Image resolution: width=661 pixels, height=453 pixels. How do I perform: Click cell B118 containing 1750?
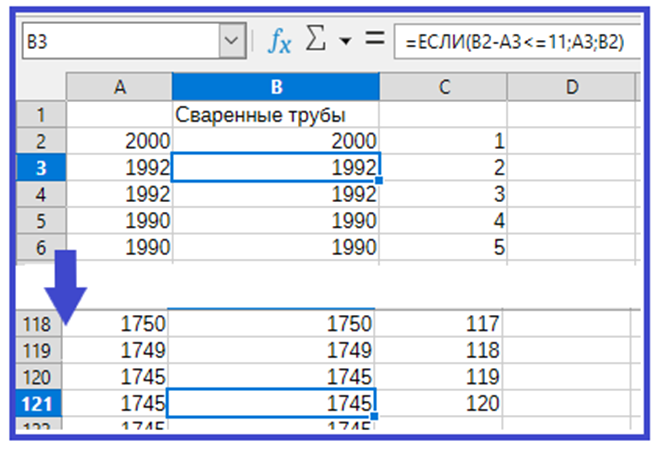click(275, 323)
